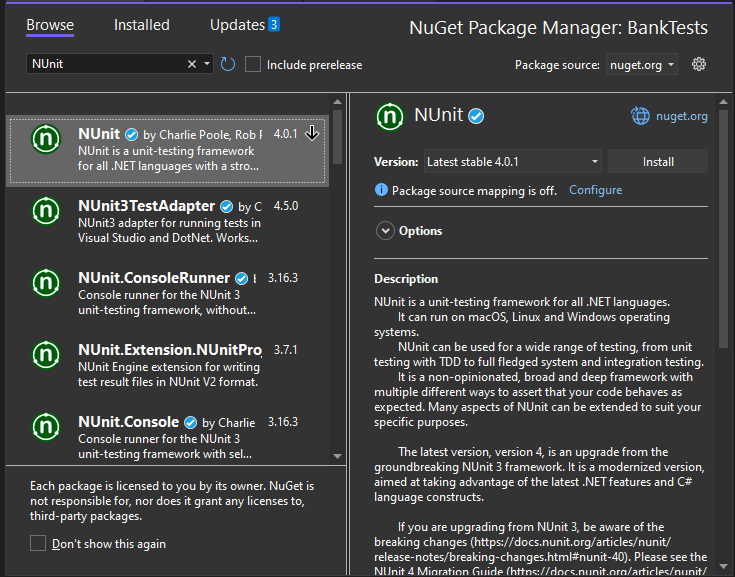Check Don't show this again
The image size is (735, 577).
coord(38,543)
